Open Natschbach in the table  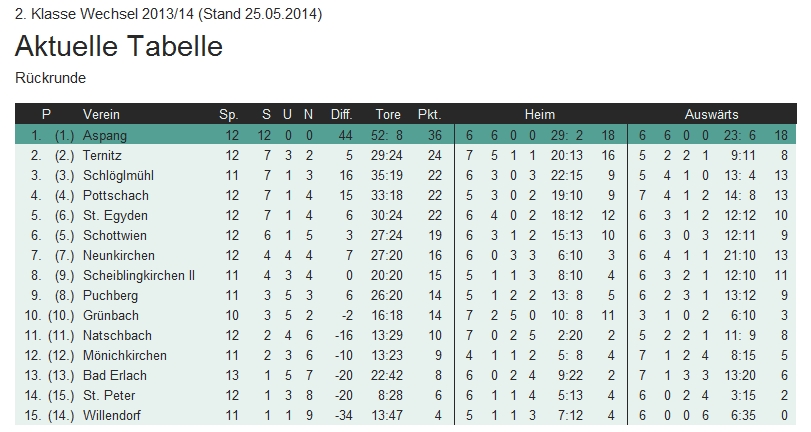point(115,335)
